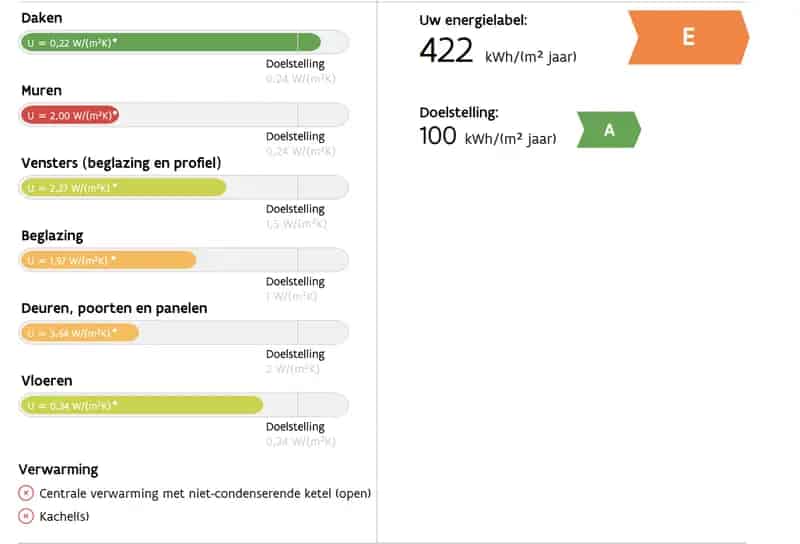Viewport: 800px width, 544px height.
Task: Click the Vloeren yellow-green U-value bar
Action: (142, 405)
